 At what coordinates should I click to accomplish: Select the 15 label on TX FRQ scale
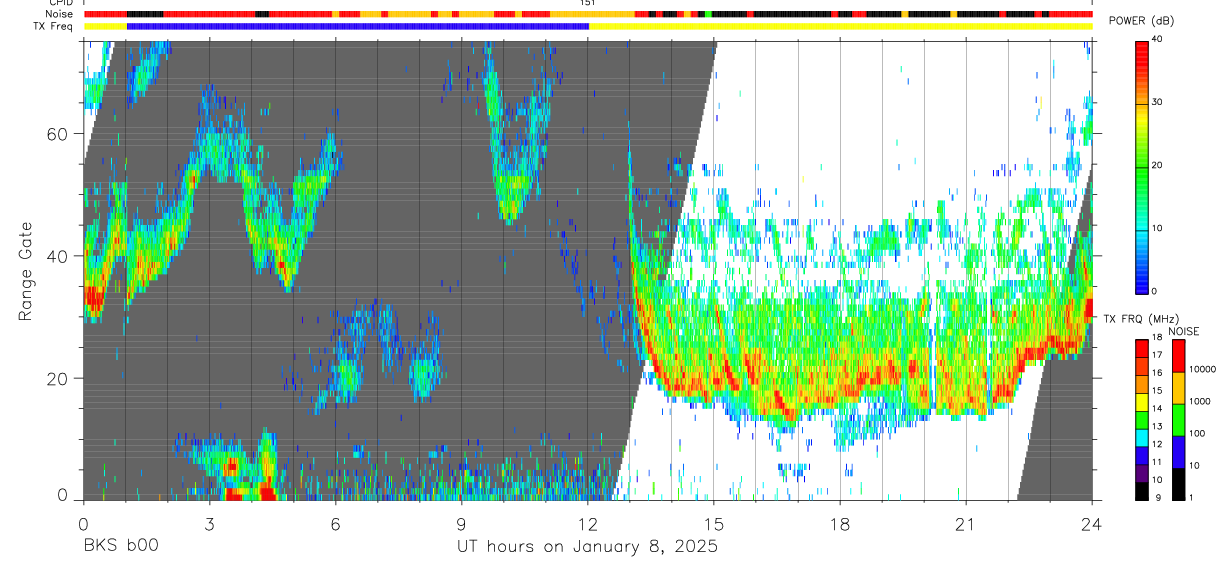coord(1157,390)
